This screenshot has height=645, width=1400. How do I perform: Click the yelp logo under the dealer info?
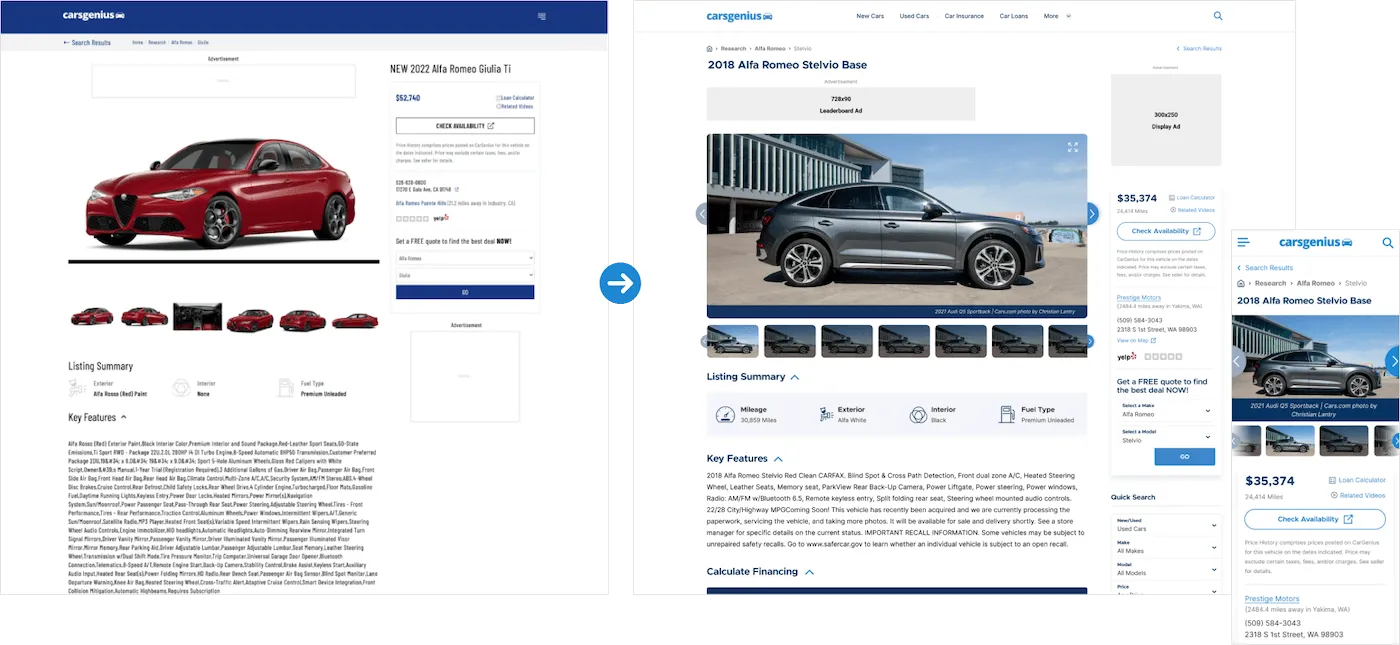[x=1126, y=356]
